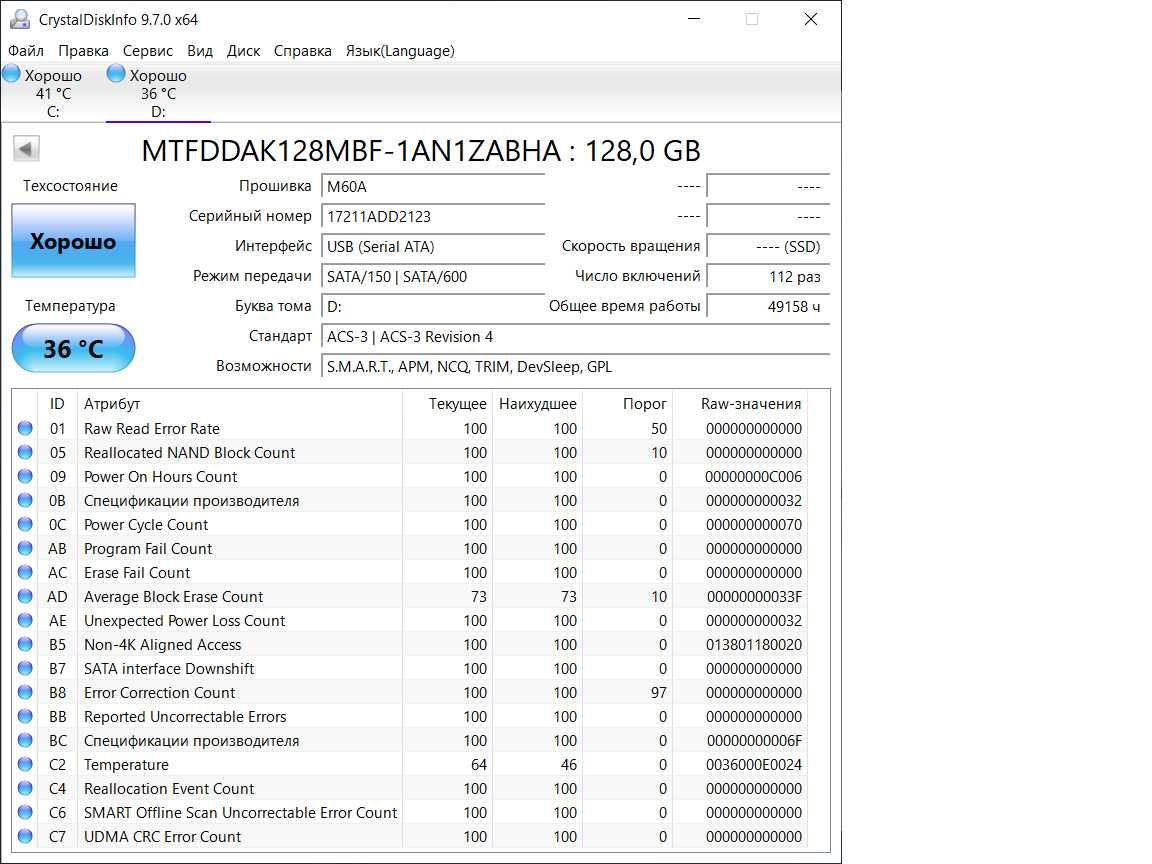Click status orb for Erase Fail Count
The width and height of the screenshot is (1152, 864).
click(25, 572)
